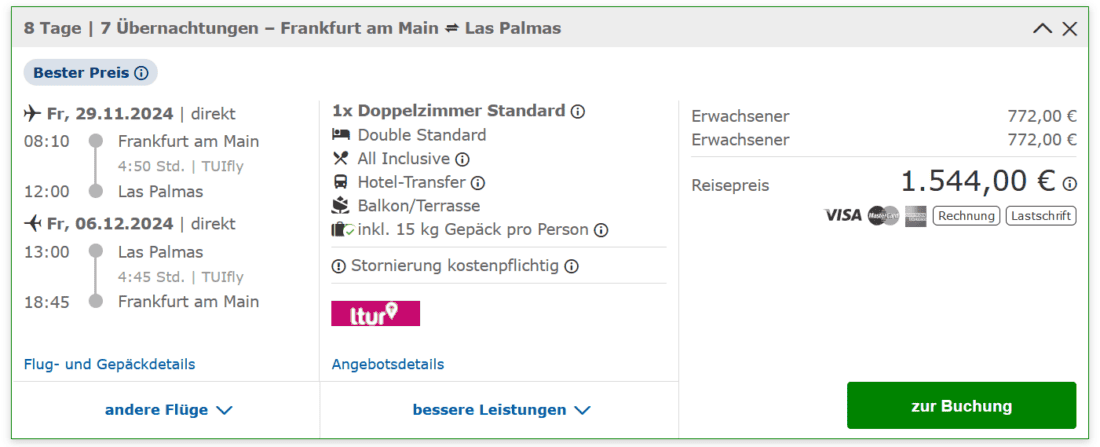Click the All Inclusive info icon
This screenshot has height=447, width=1100.
(462, 159)
